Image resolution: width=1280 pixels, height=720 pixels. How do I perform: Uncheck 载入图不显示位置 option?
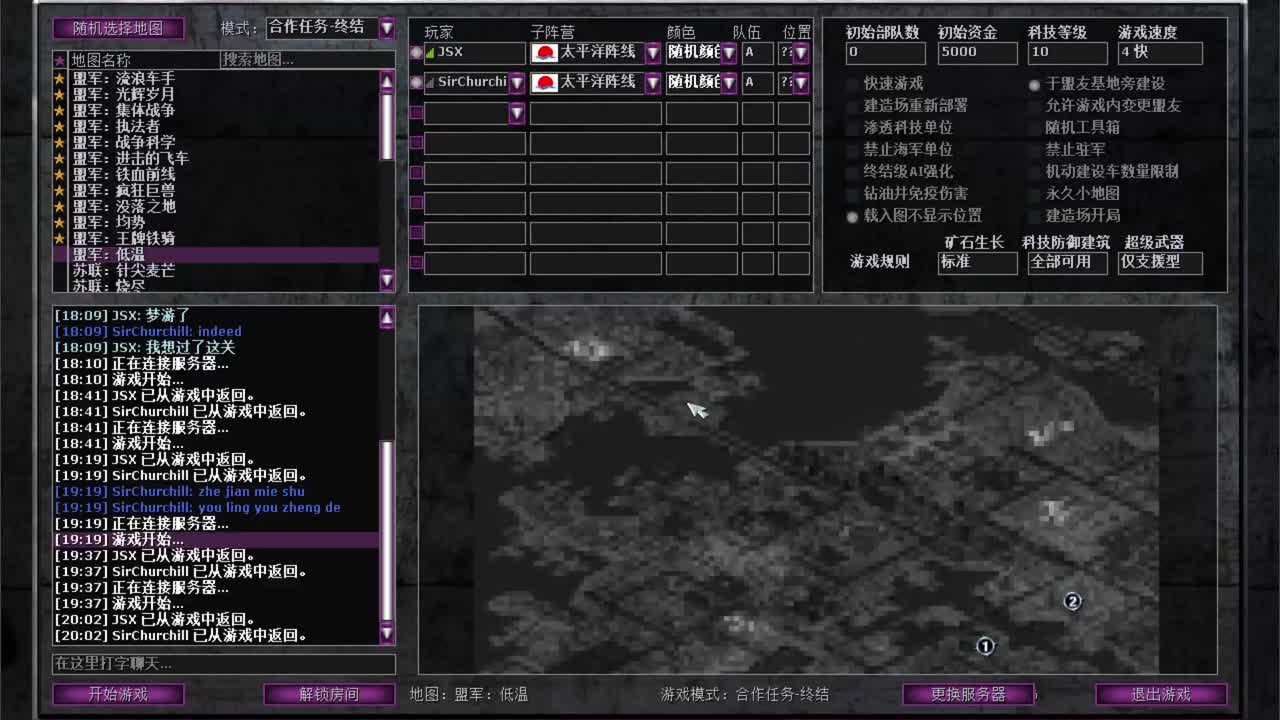(x=852, y=216)
